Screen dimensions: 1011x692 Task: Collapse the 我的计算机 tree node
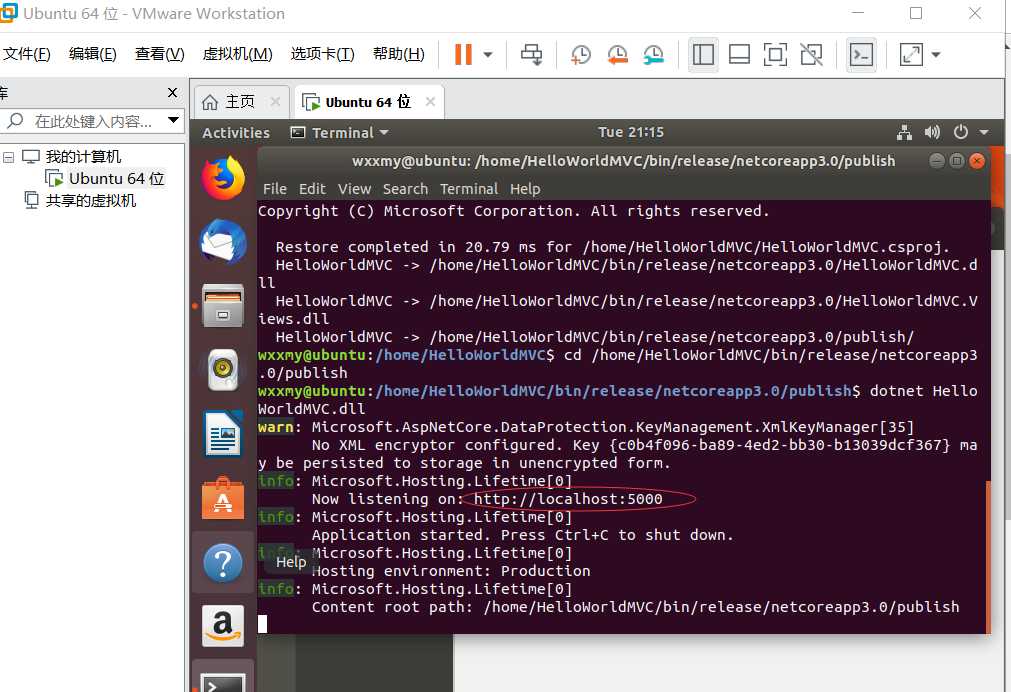[8, 157]
